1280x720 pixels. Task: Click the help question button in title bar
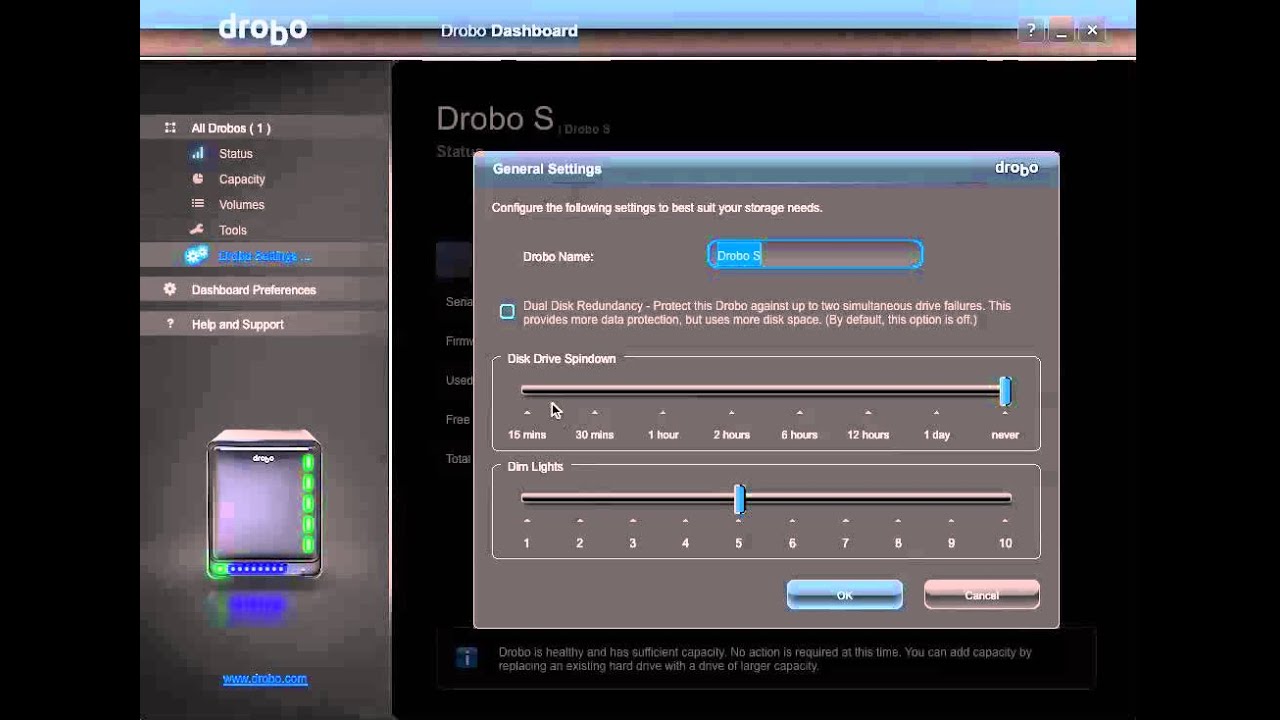(1031, 30)
